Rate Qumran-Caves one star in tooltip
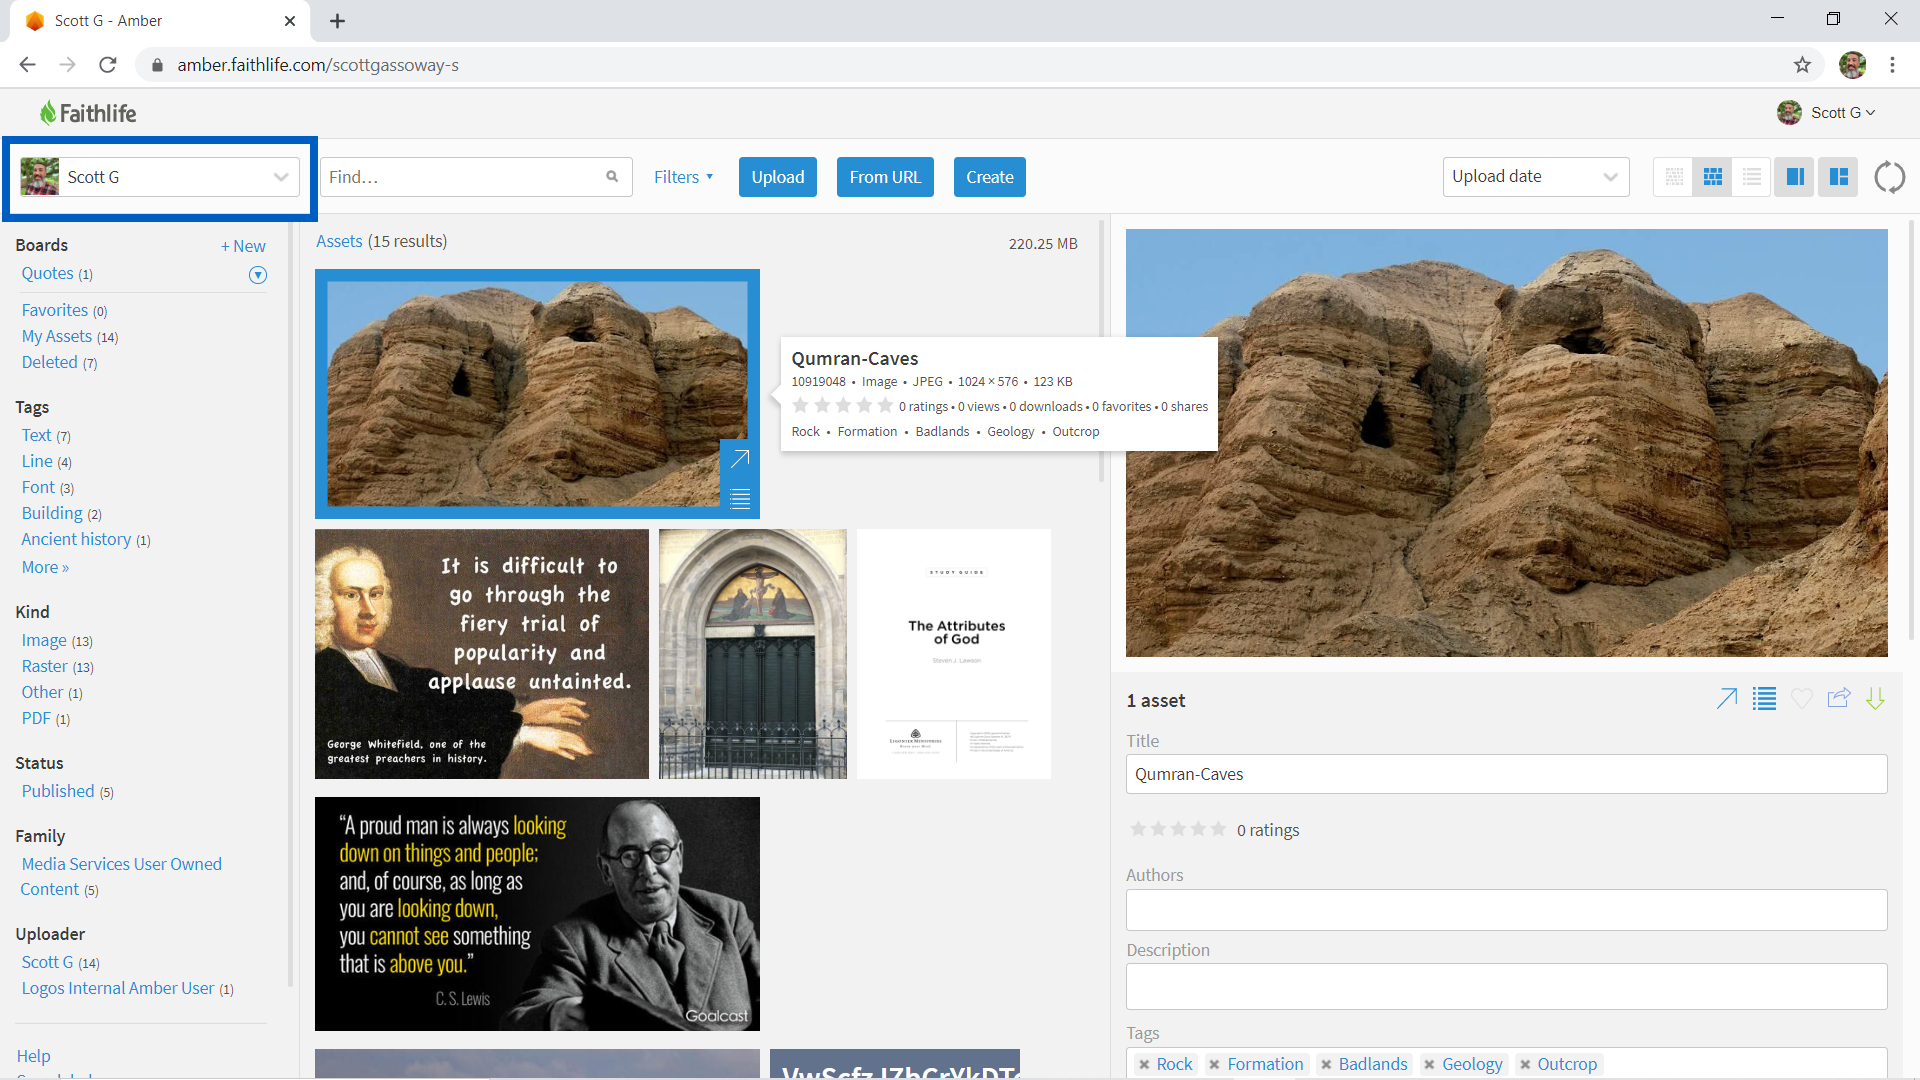Image resolution: width=1920 pixels, height=1080 pixels. [800, 406]
